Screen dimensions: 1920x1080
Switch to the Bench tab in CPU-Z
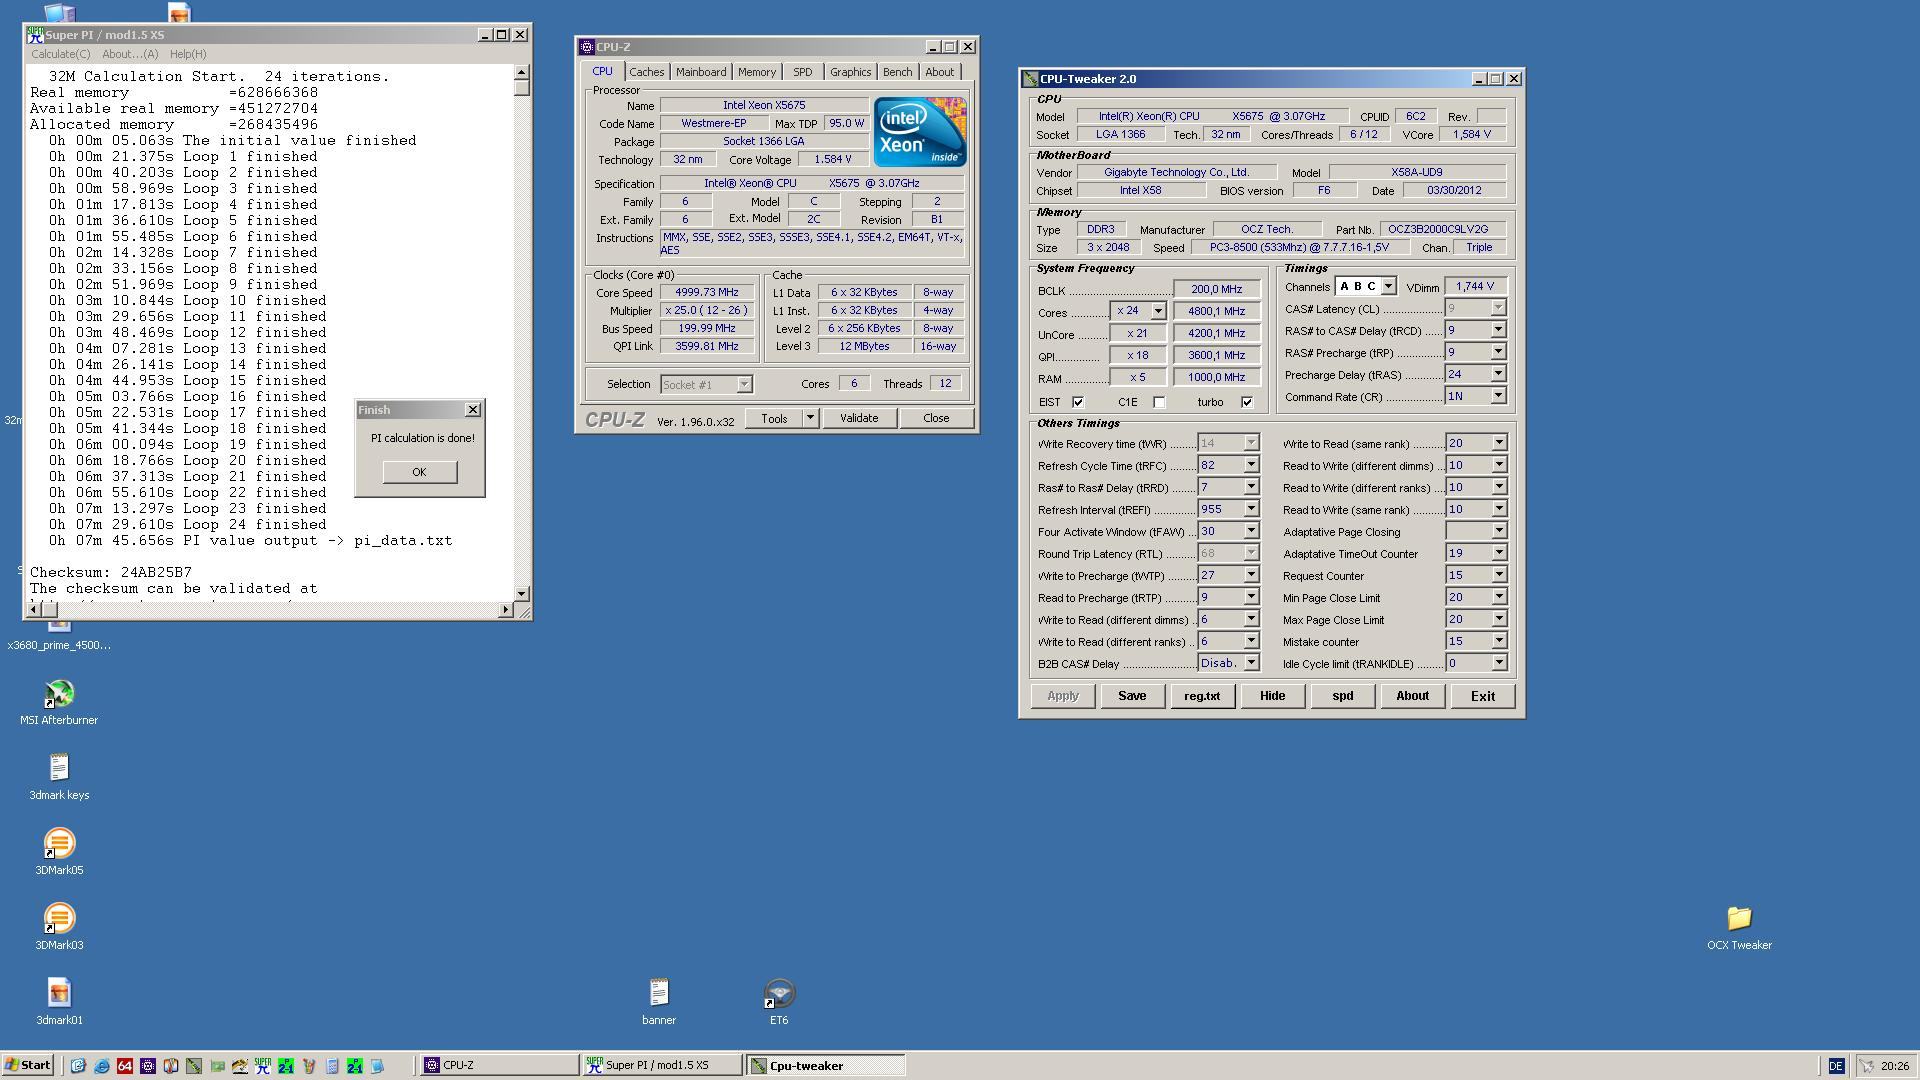(897, 72)
